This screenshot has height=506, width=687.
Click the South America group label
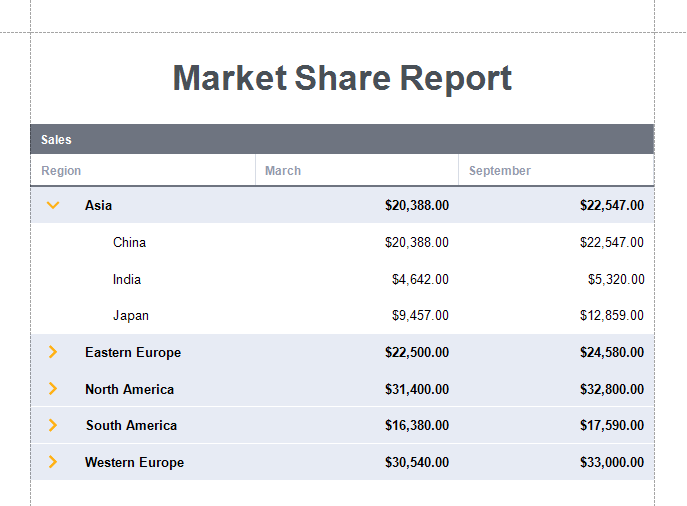pos(131,425)
